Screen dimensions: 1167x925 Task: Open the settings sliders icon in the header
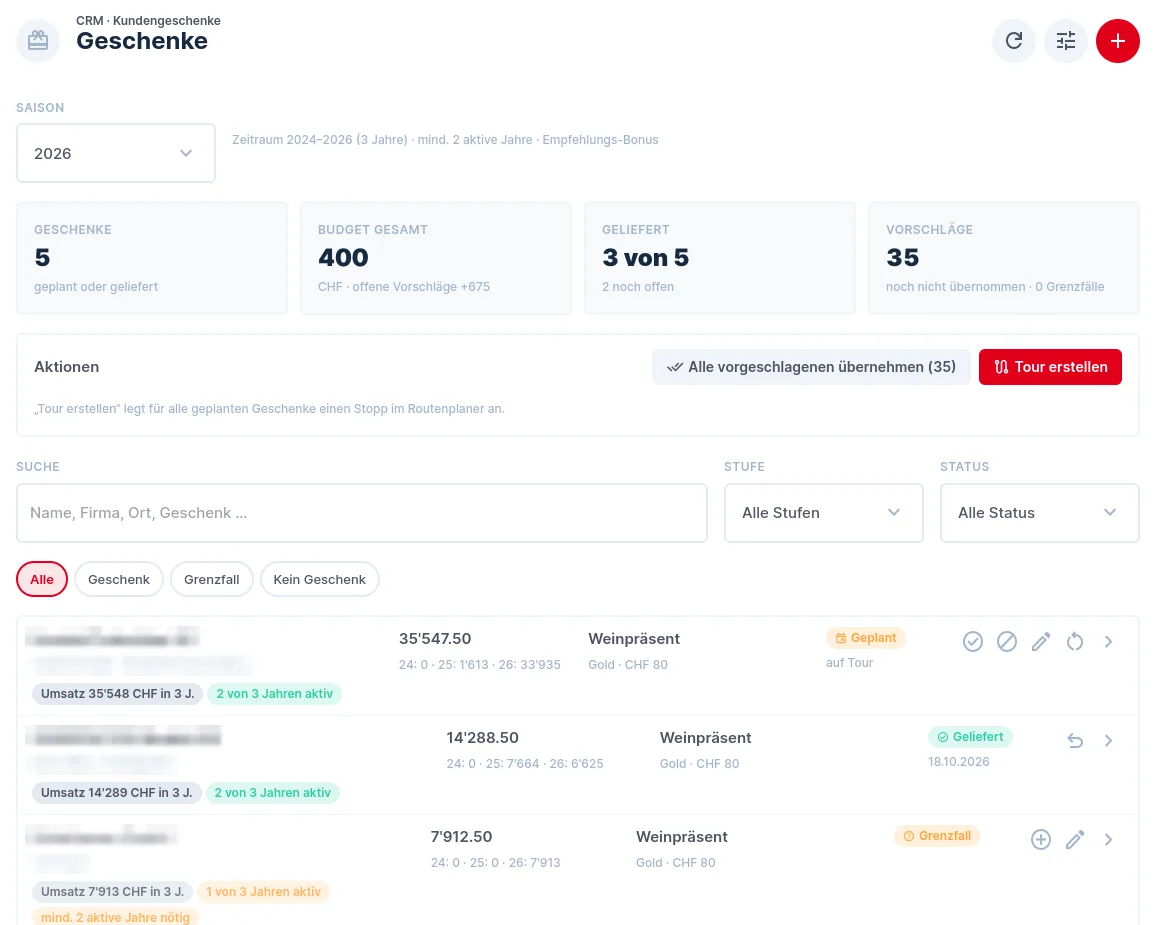[1066, 41]
